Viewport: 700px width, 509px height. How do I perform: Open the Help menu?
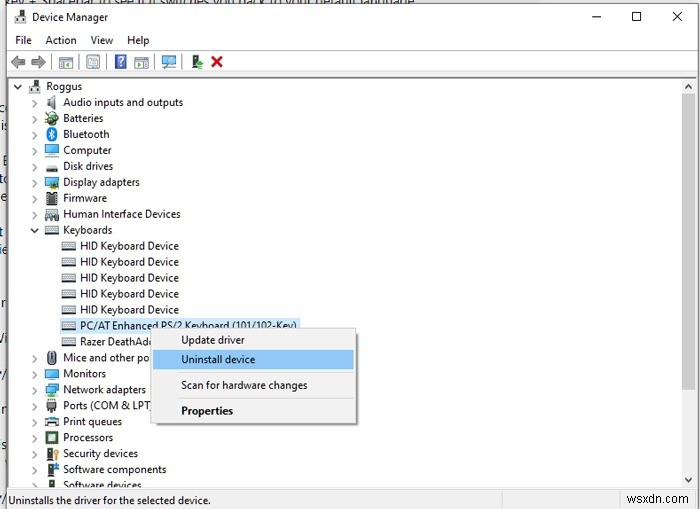pos(138,40)
